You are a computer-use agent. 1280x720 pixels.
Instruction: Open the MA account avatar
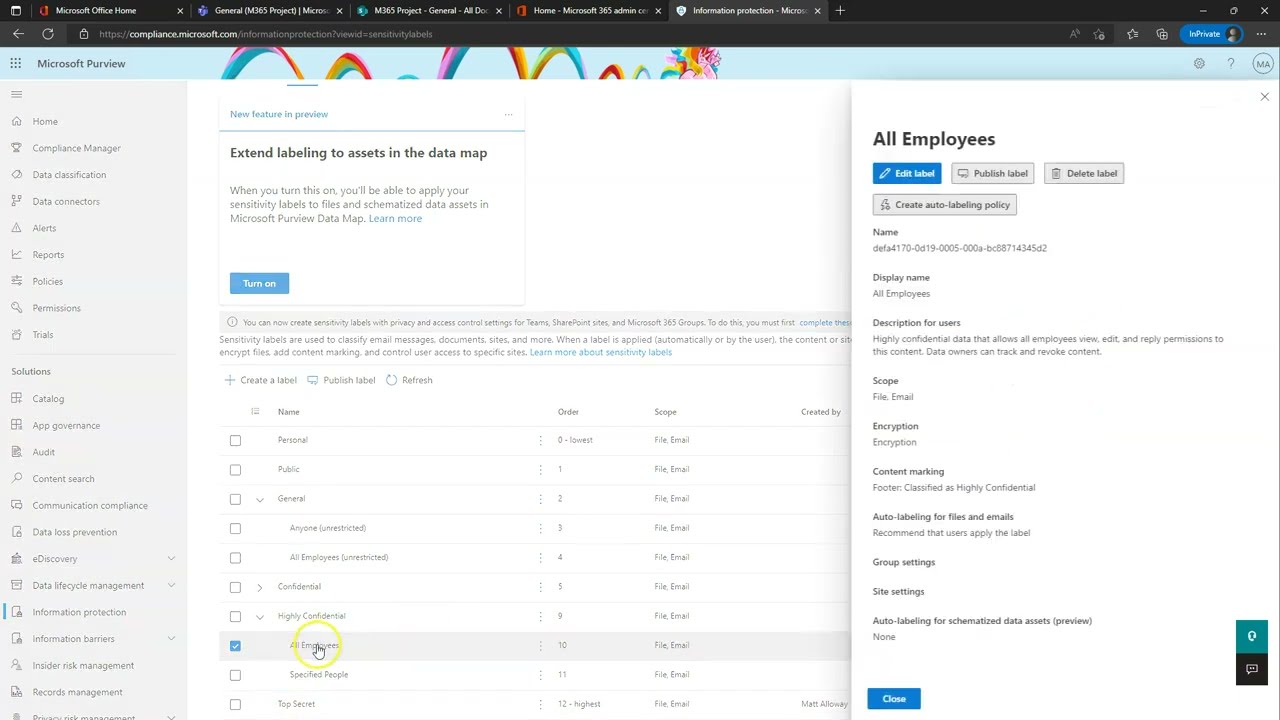1263,64
